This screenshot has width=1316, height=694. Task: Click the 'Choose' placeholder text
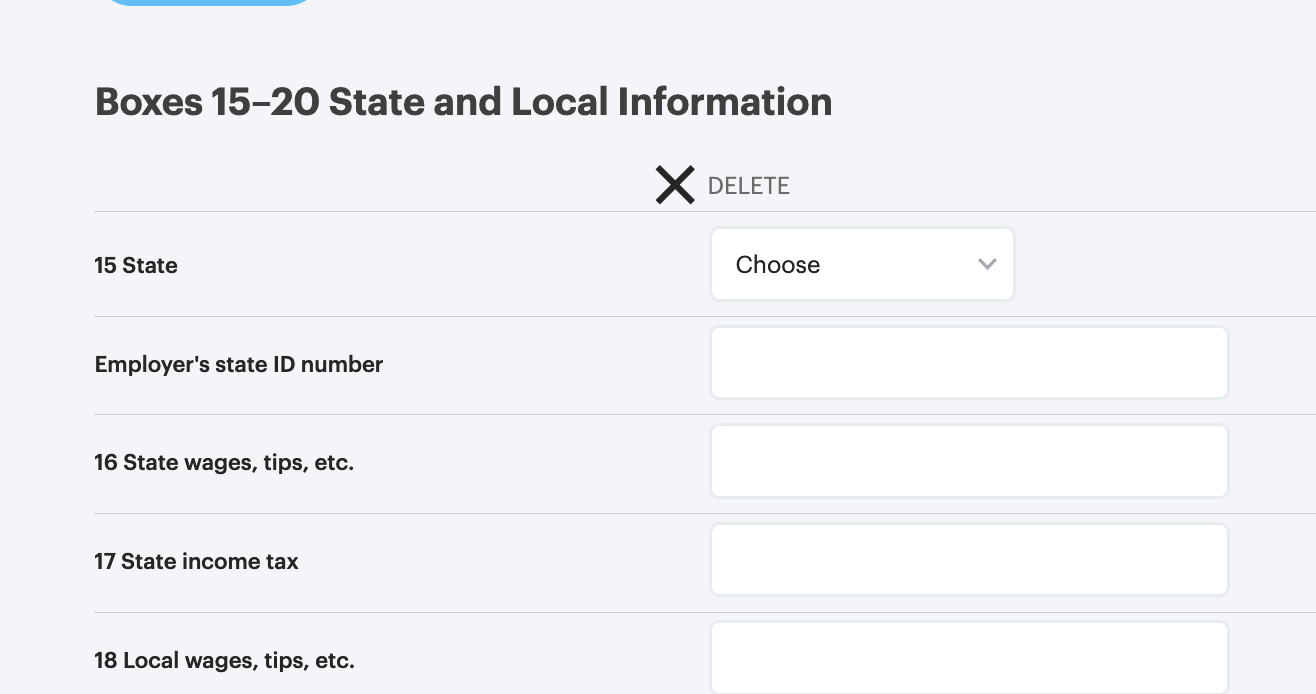[778, 264]
